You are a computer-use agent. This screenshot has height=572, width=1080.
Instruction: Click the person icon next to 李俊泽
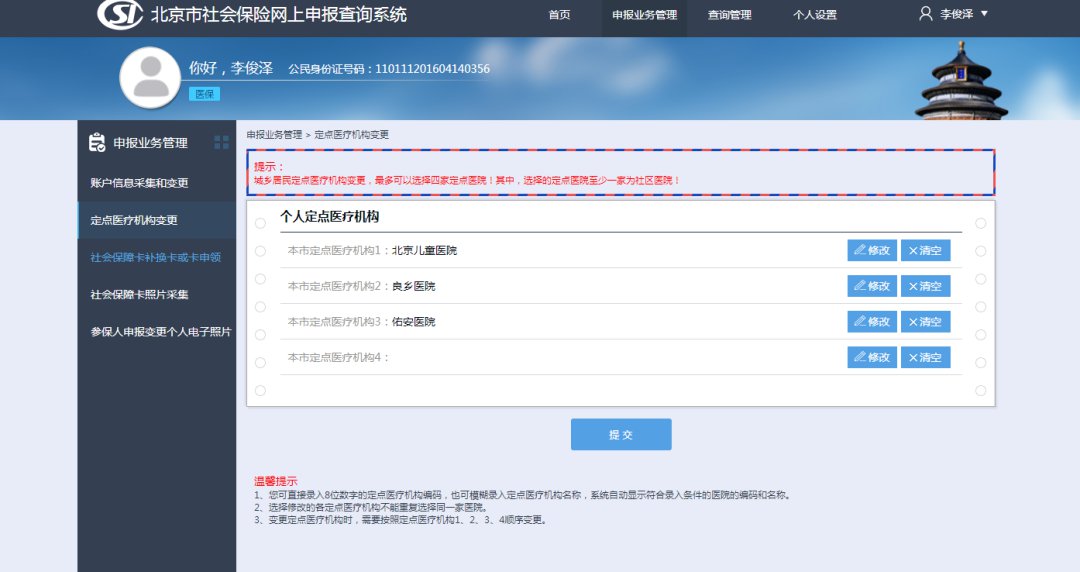click(926, 14)
